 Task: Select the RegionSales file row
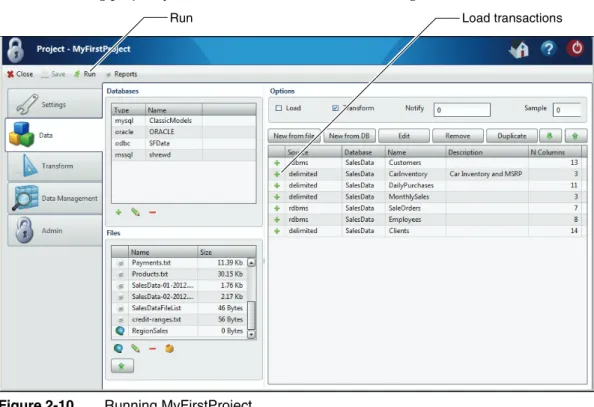pos(180,331)
